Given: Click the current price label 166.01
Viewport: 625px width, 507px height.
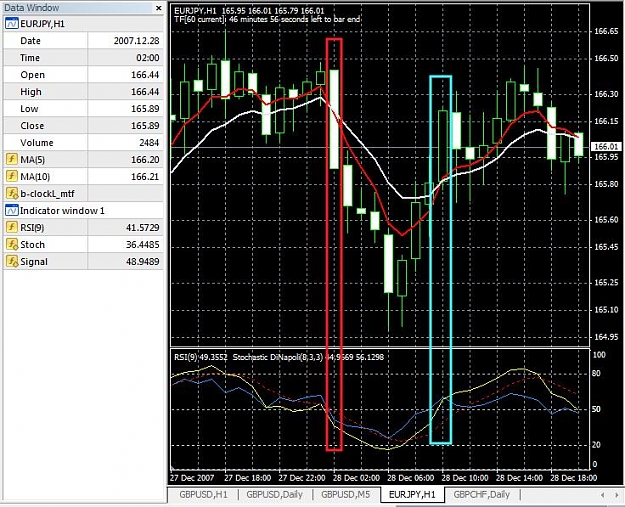Looking at the screenshot, I should (606, 147).
